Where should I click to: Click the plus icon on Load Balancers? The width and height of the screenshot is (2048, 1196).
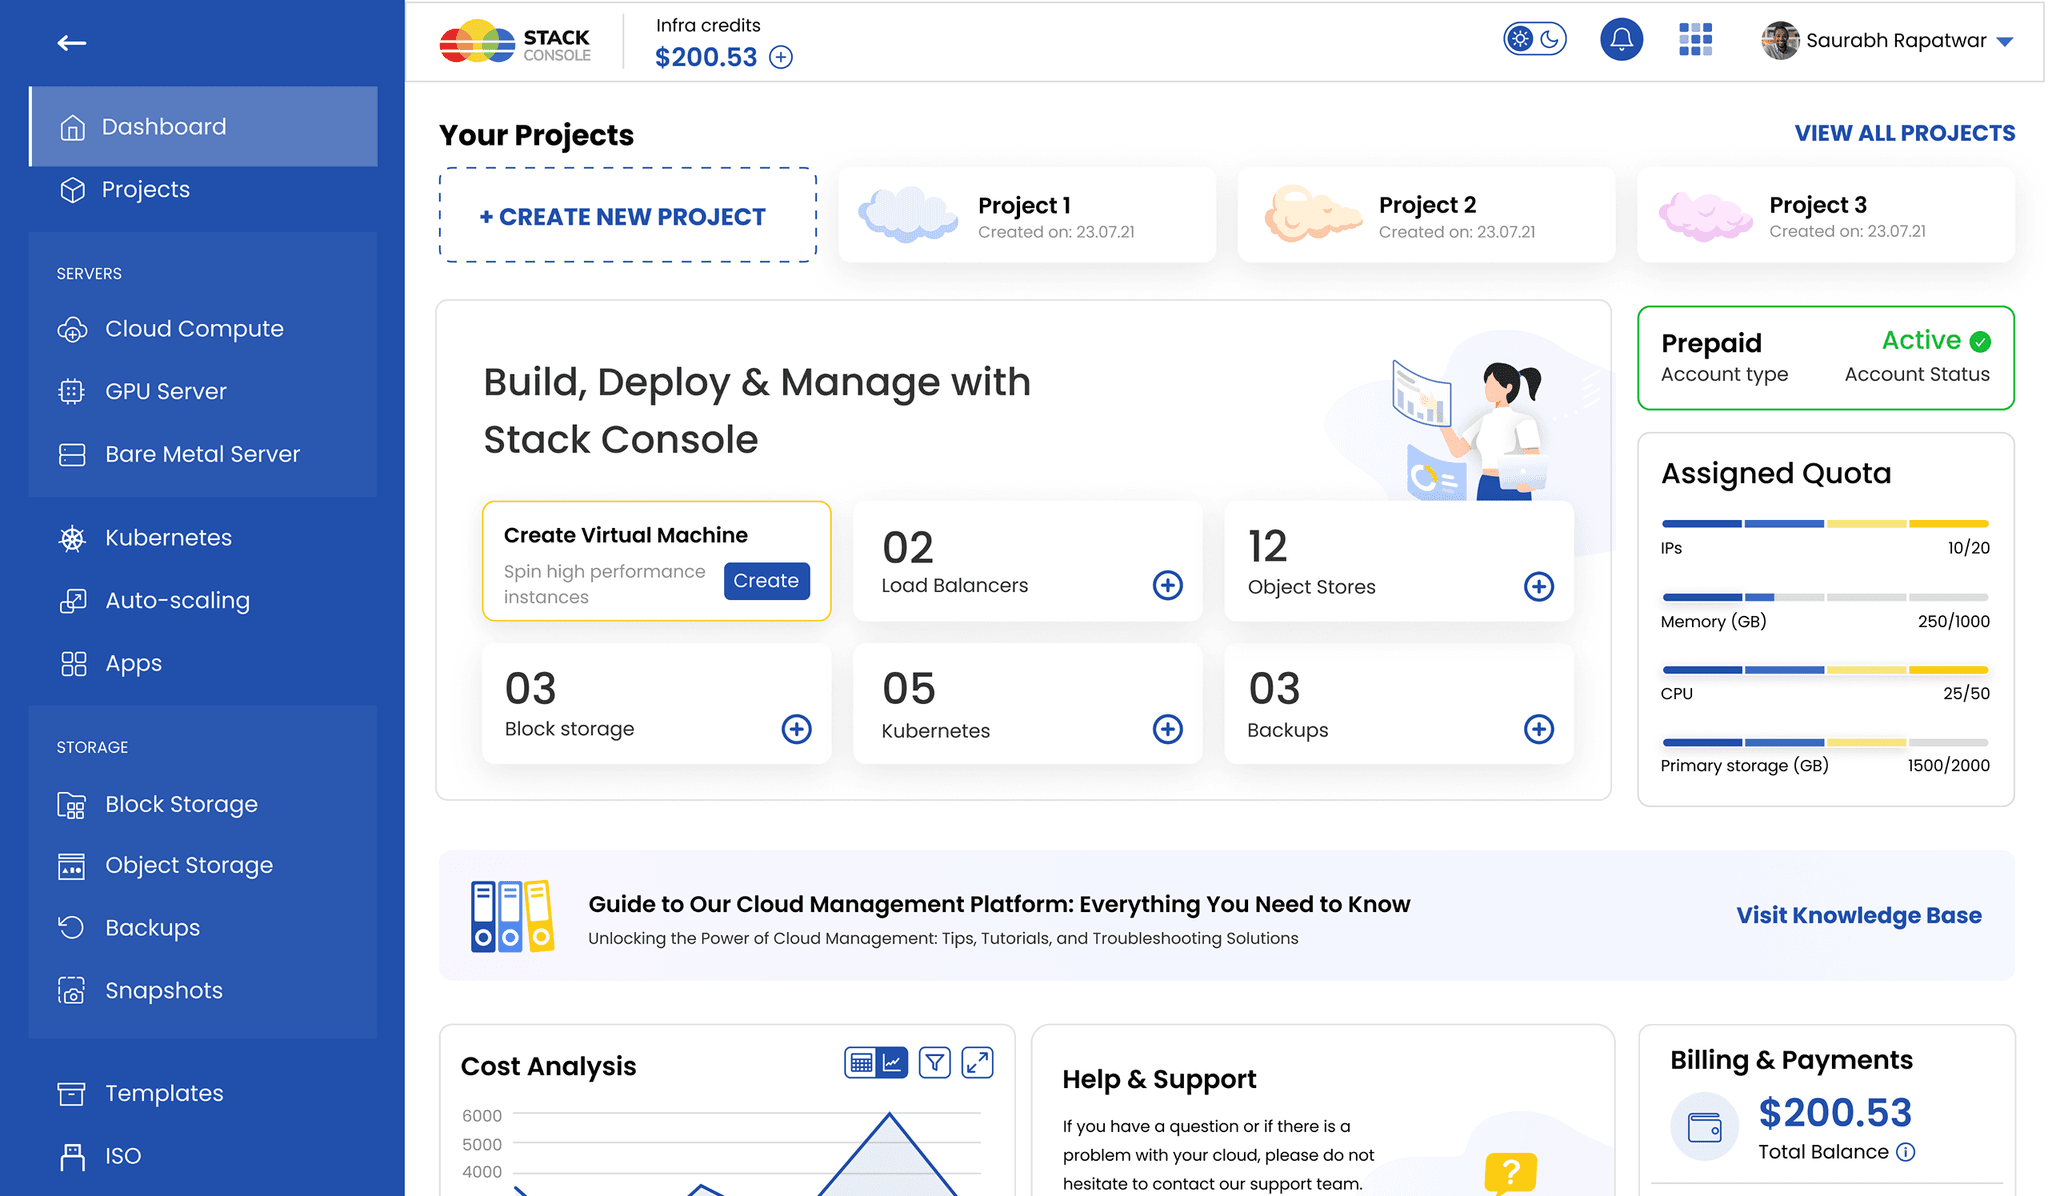pos(1167,586)
